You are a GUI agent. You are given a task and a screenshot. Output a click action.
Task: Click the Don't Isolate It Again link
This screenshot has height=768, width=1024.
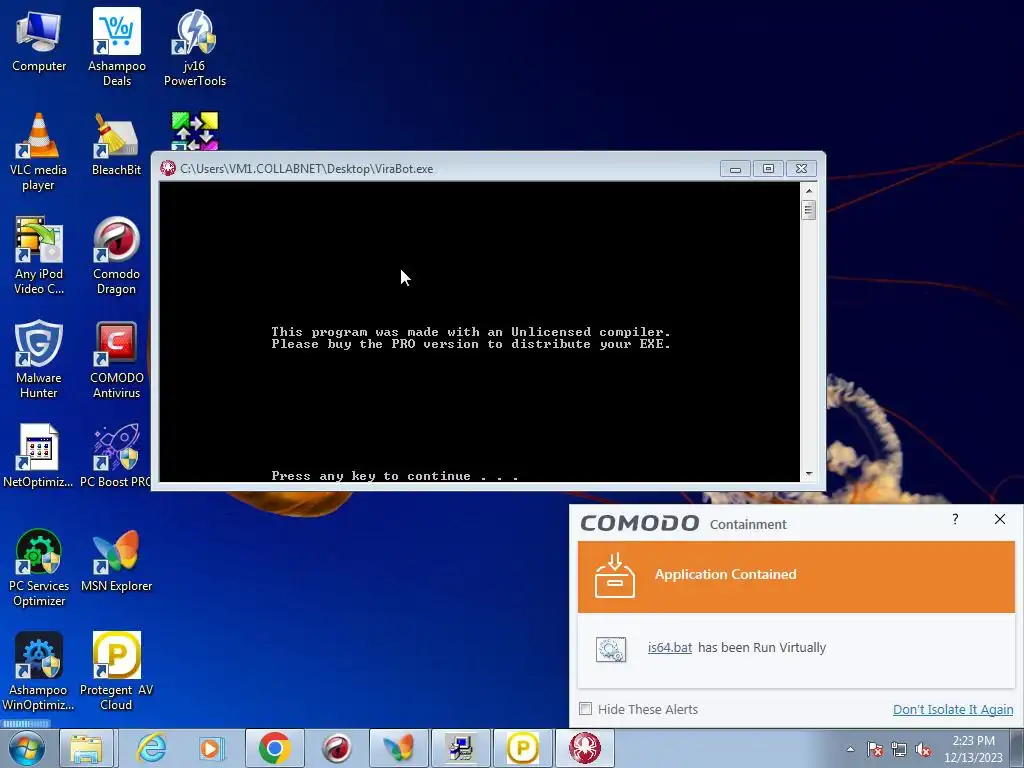point(953,709)
